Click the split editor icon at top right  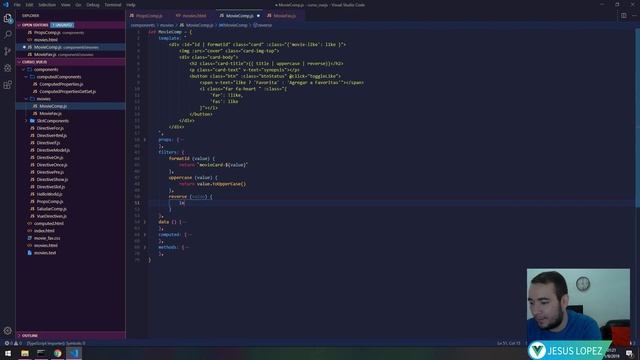[x=624, y=16]
